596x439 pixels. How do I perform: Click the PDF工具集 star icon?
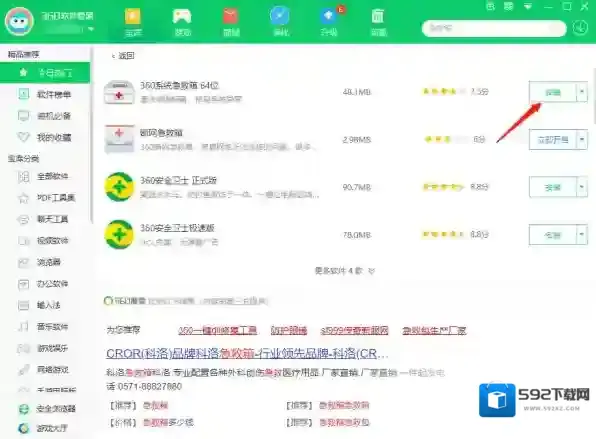click(24, 198)
